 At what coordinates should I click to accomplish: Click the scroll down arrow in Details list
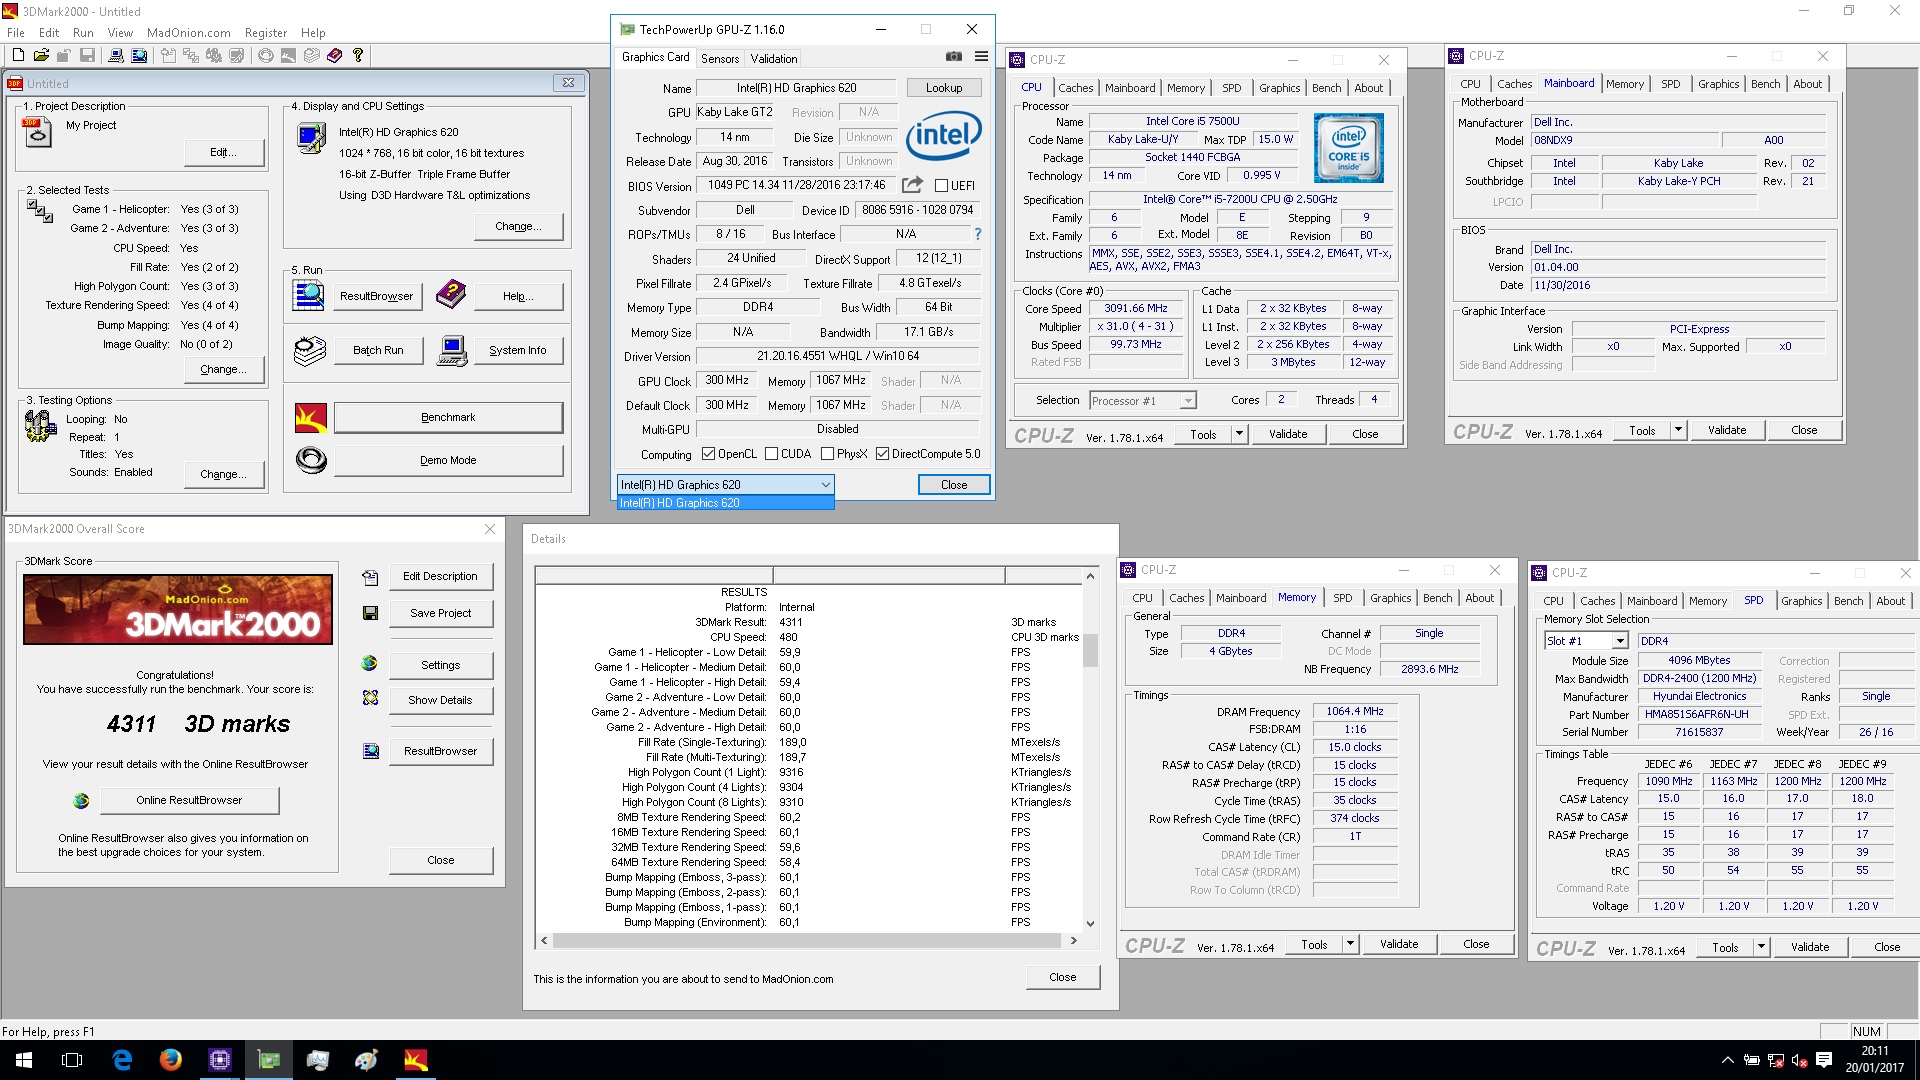pyautogui.click(x=1090, y=923)
